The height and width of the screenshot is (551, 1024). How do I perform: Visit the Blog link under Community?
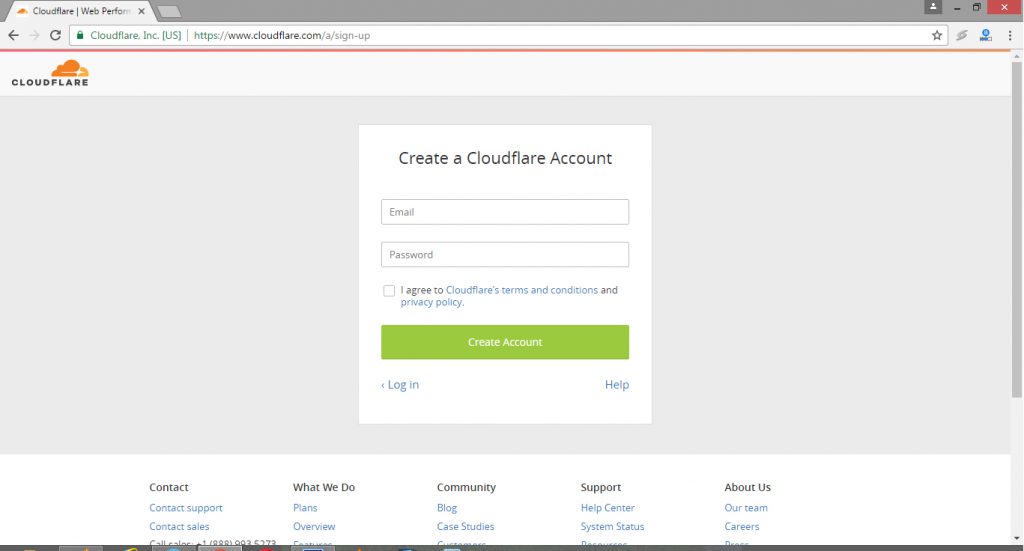pyautogui.click(x=447, y=508)
